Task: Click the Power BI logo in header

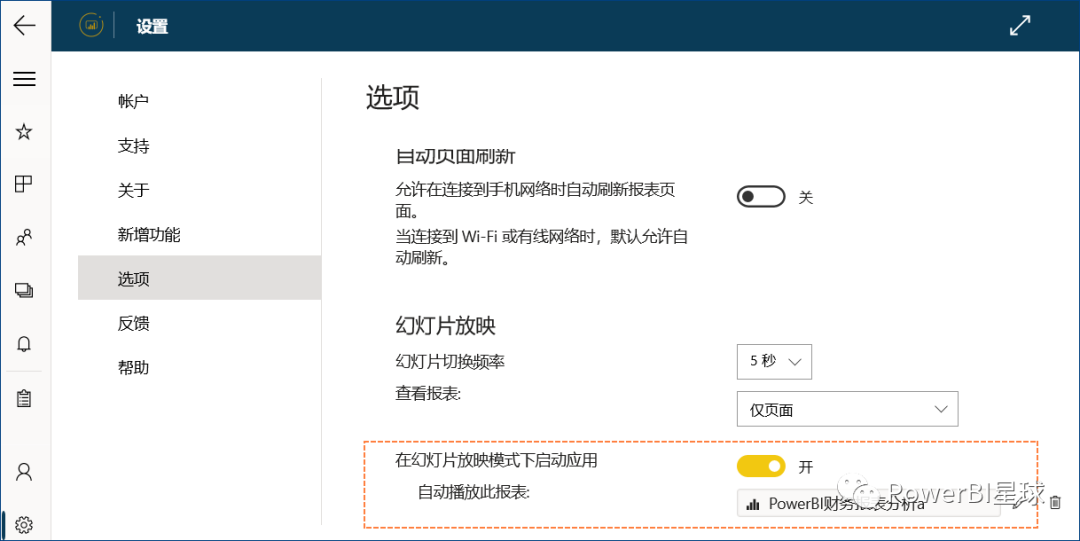Action: tap(91, 25)
